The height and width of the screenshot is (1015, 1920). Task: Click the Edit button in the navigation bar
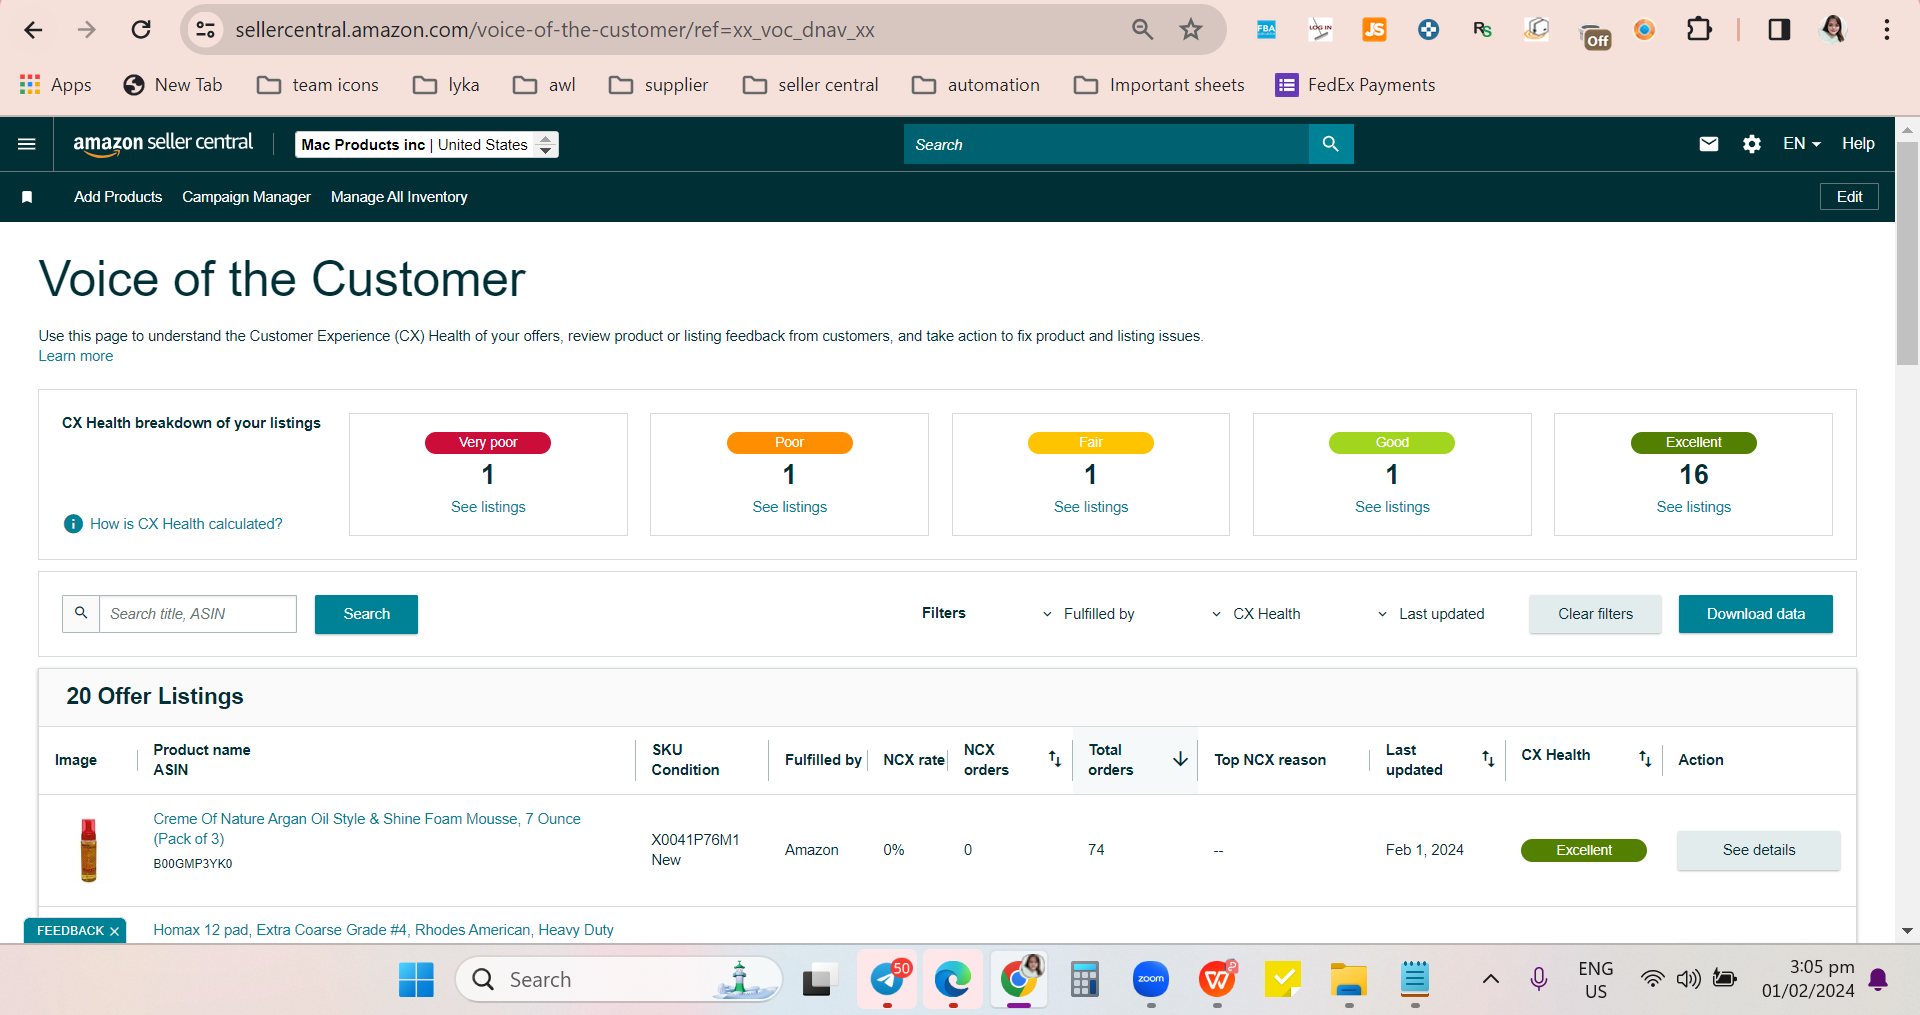pos(1849,197)
